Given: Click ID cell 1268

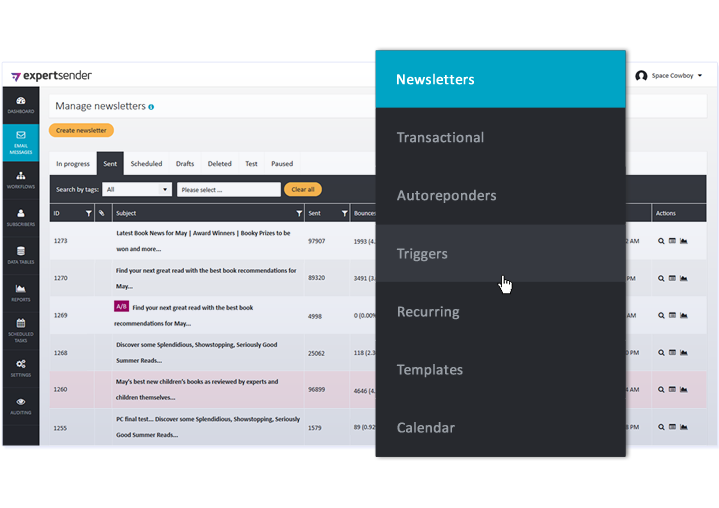Looking at the screenshot, I should [x=61, y=353].
